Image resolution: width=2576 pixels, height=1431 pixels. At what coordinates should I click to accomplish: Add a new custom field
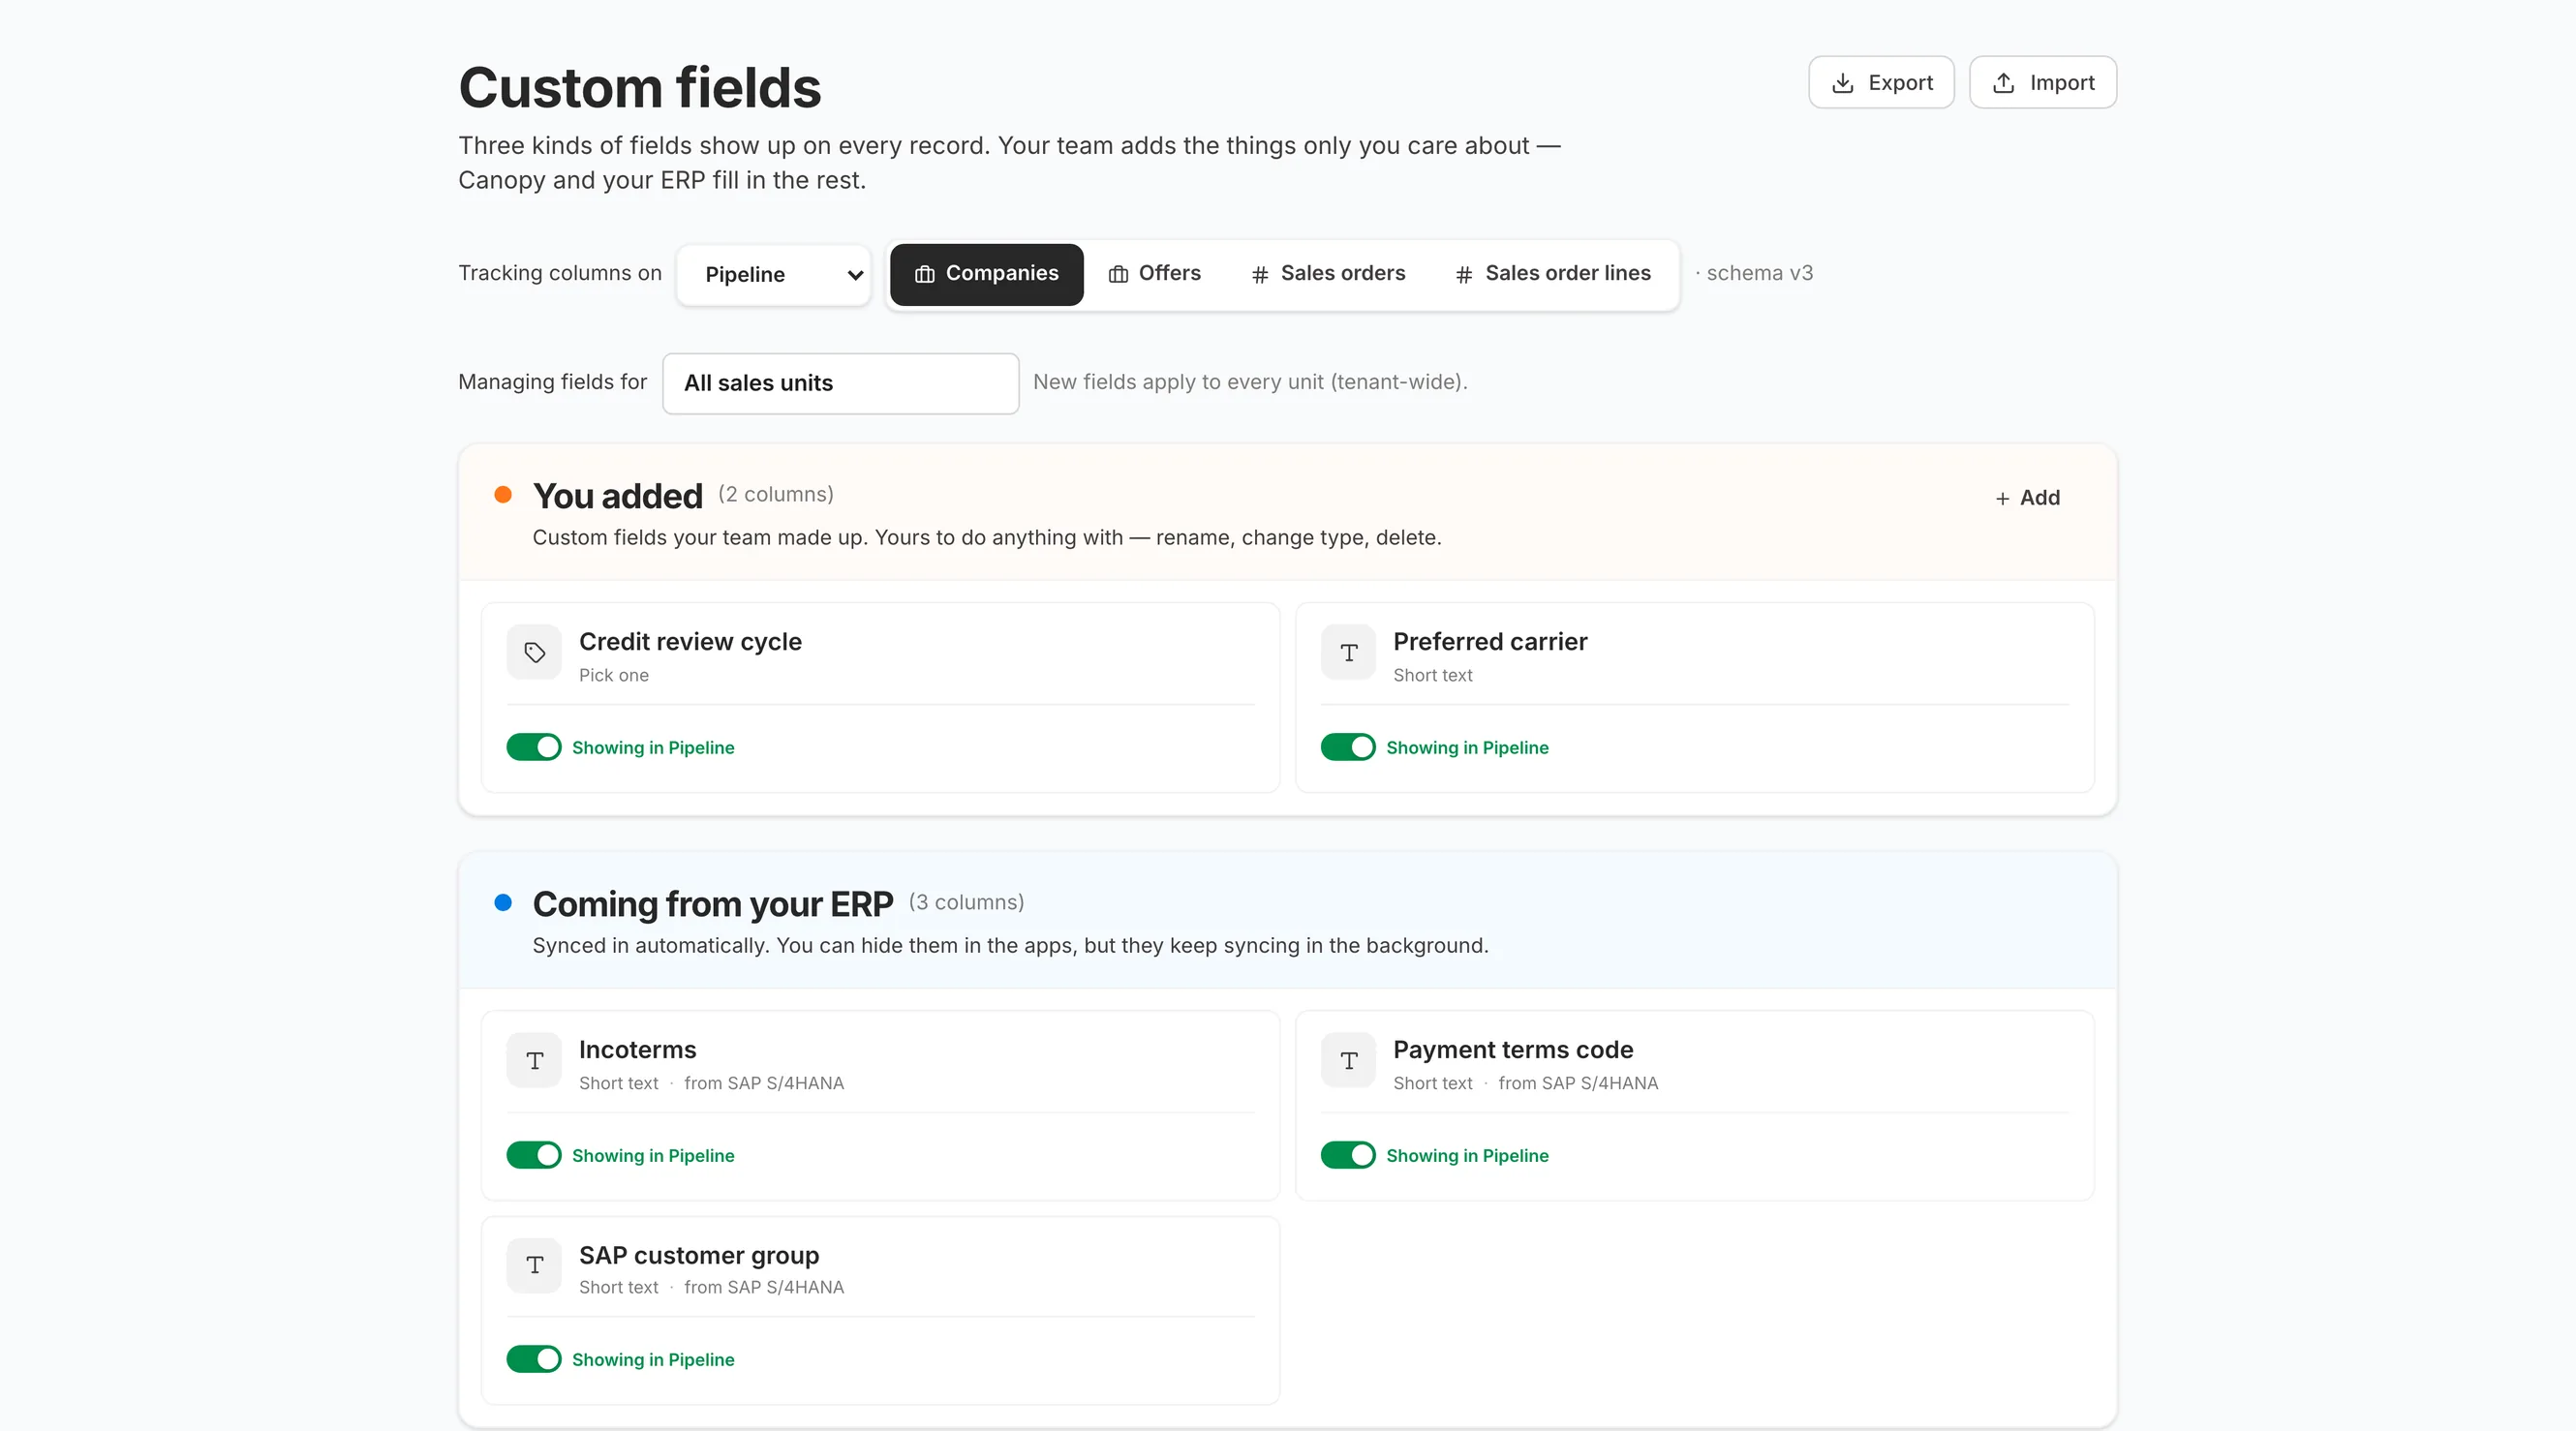pos(2027,498)
